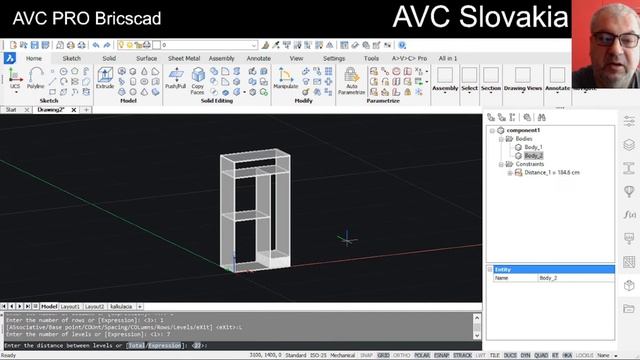Open the Layers panel icon in sidebar
This screenshot has height=360, width=640.
tap(629, 144)
